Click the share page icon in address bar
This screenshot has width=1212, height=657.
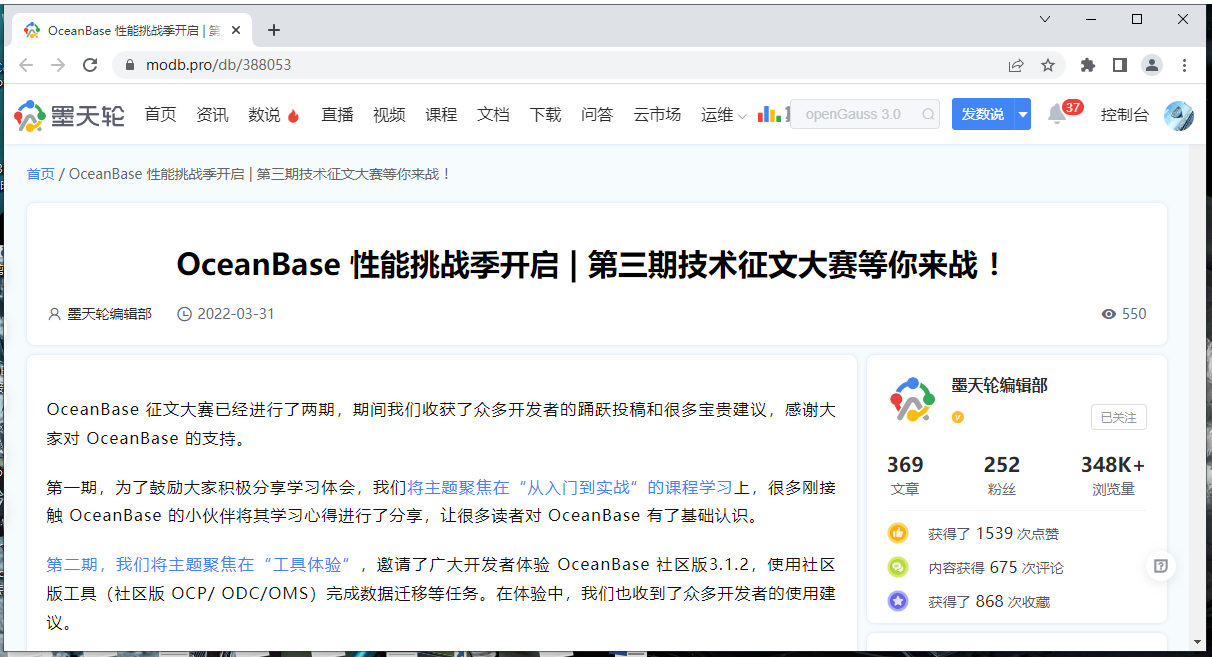tap(1016, 65)
